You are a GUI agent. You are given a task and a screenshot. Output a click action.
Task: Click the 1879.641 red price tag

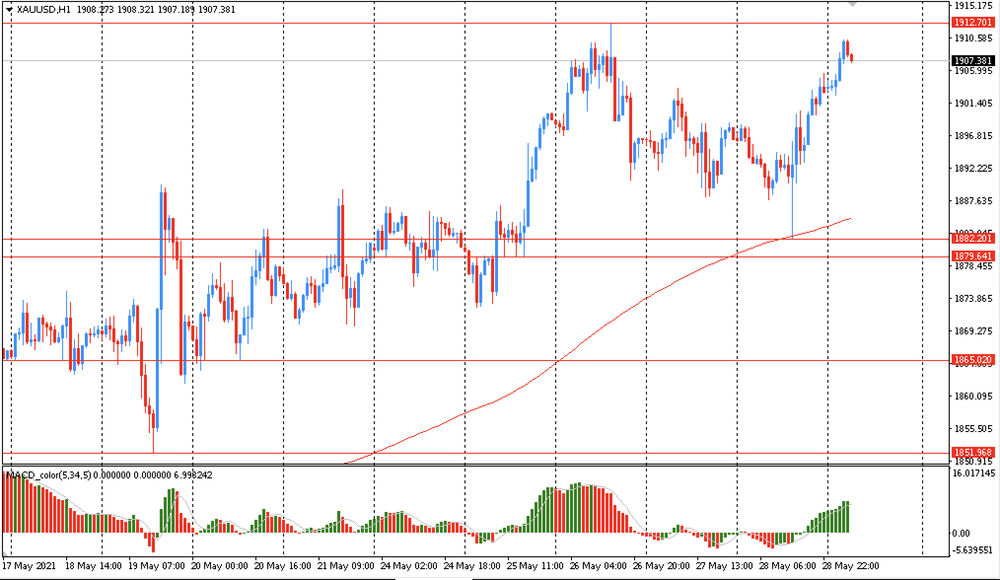[x=973, y=257]
